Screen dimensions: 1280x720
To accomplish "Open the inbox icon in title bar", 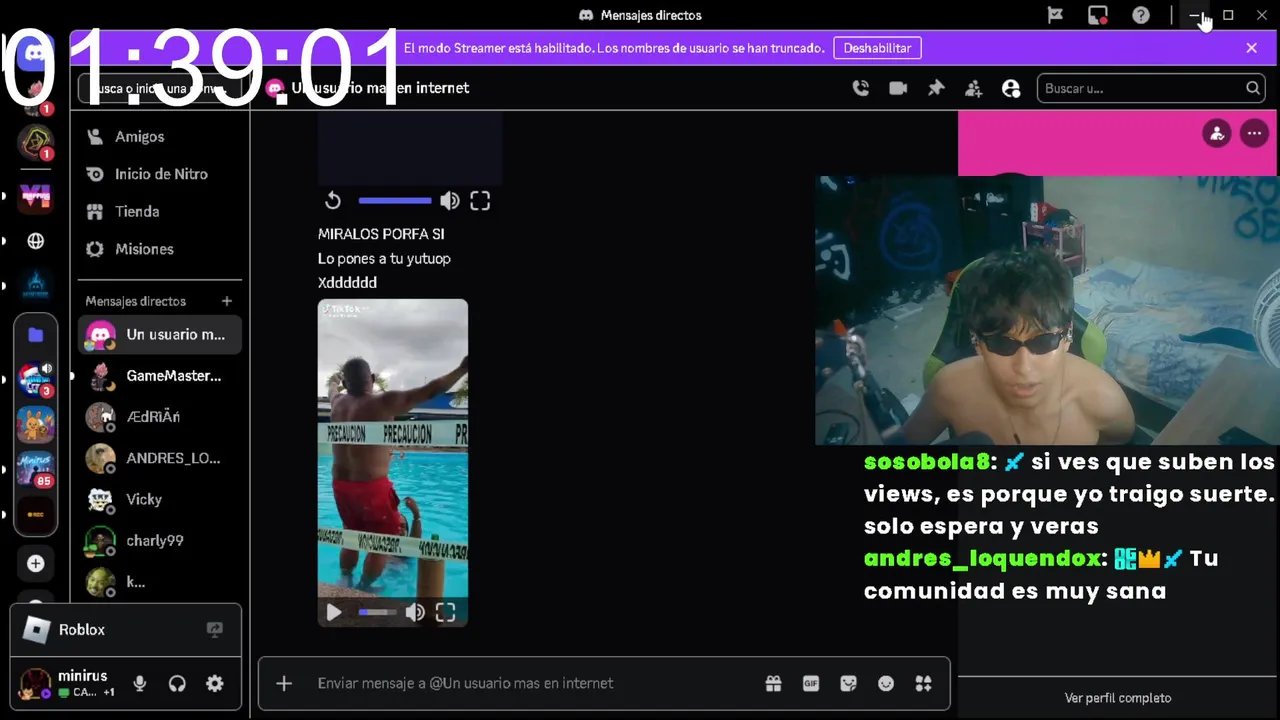I will [1098, 15].
